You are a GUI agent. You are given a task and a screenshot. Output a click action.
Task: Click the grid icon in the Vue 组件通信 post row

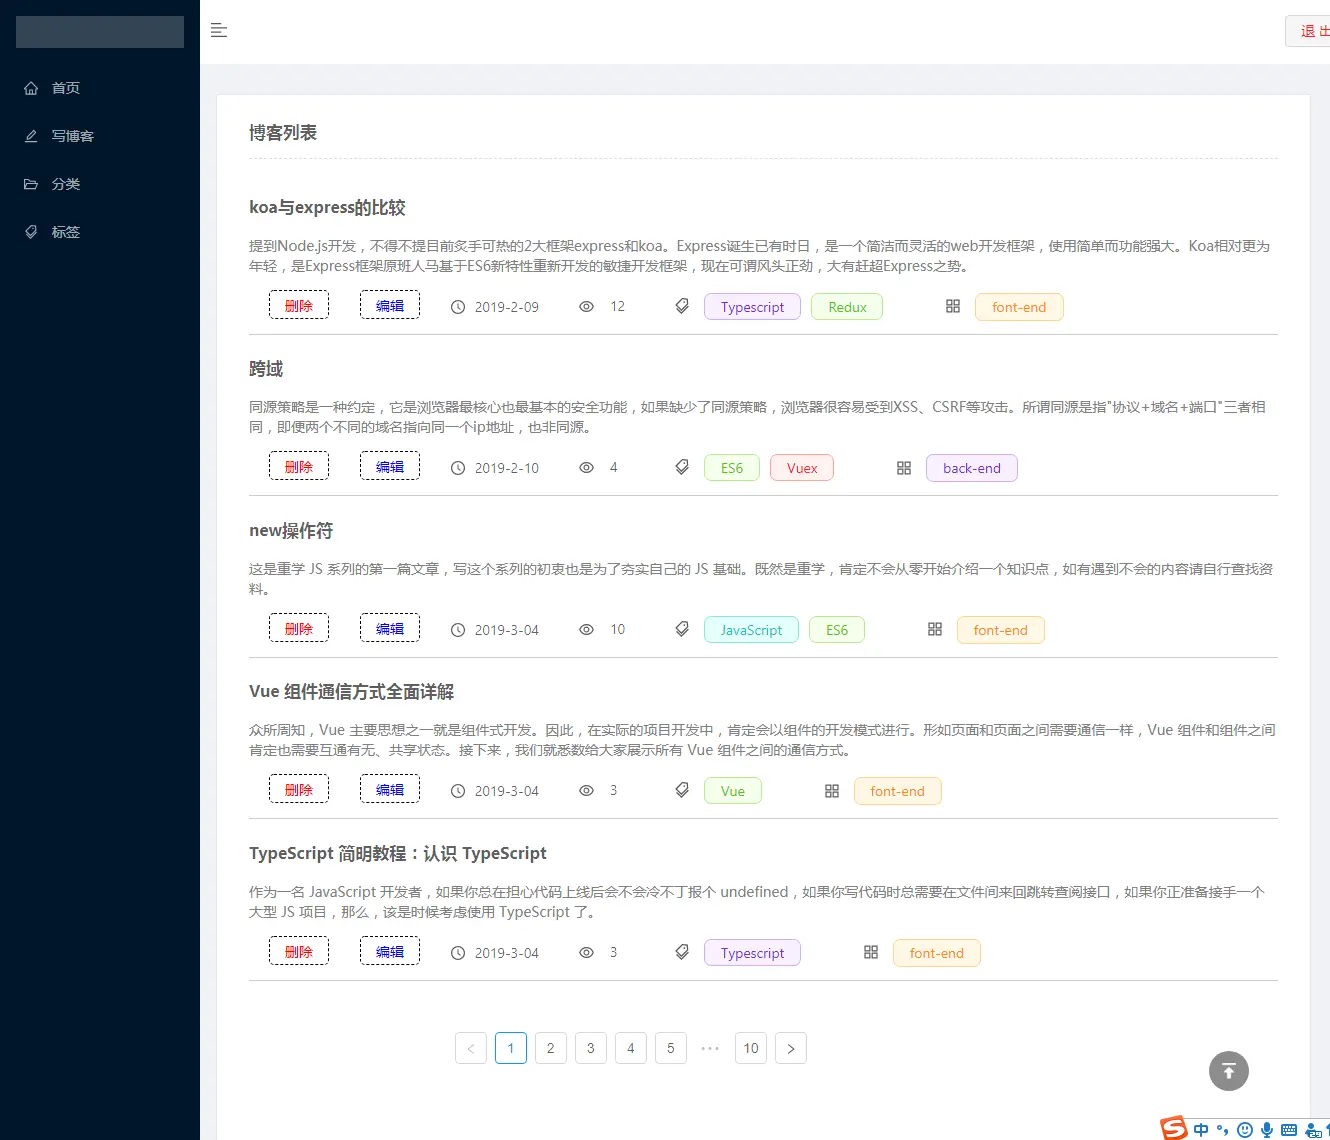(832, 791)
